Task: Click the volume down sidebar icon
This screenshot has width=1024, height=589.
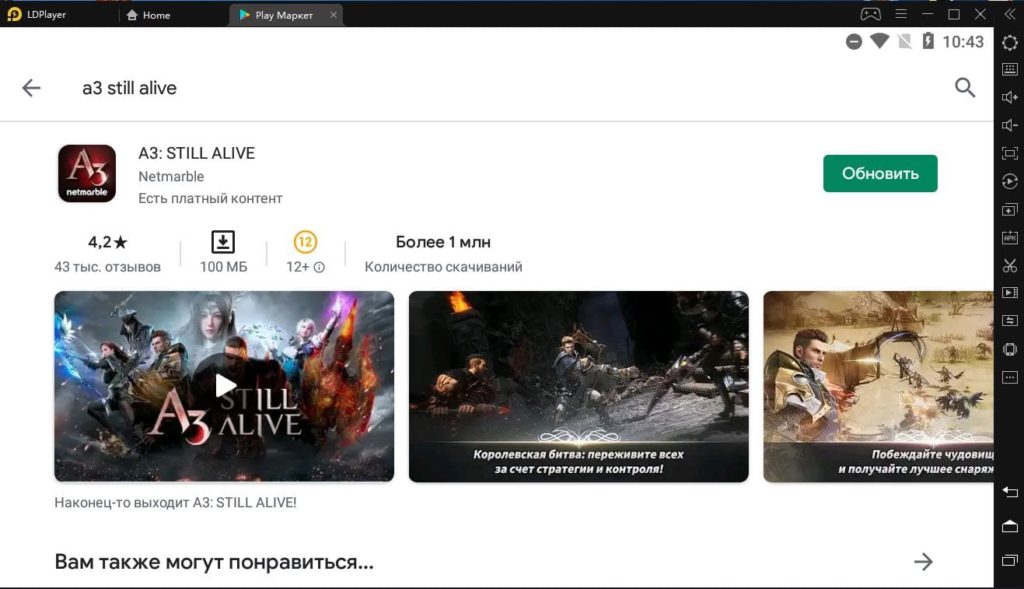Action: click(x=1010, y=125)
